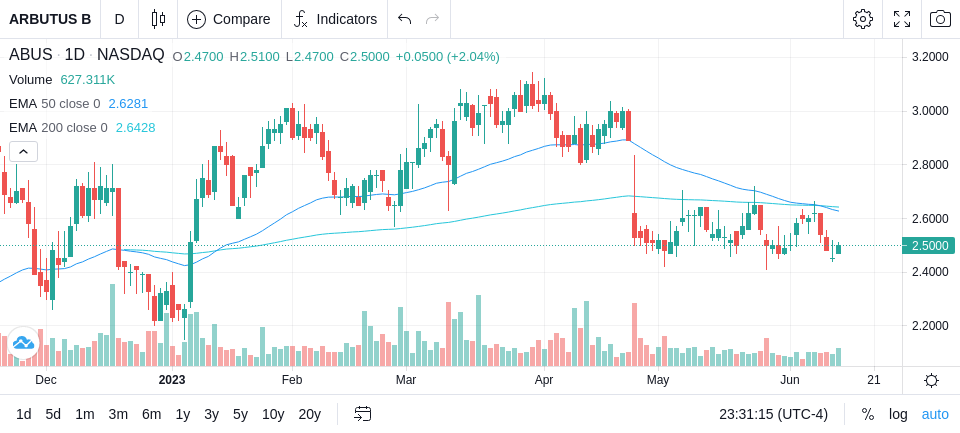Select the Volume indicator legend
This screenshot has height=433, width=960.
click(31, 80)
